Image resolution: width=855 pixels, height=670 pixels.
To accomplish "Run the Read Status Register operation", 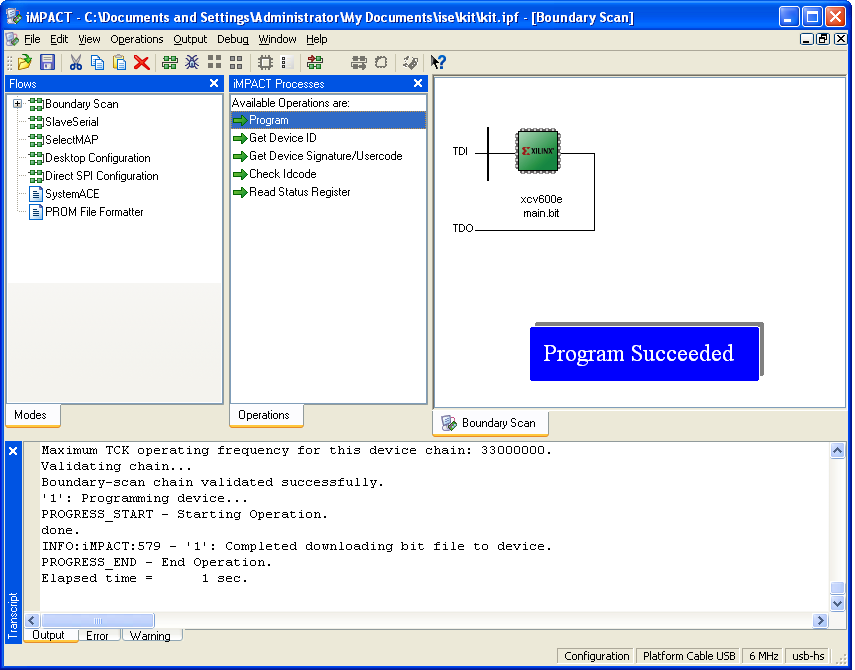I will (299, 192).
